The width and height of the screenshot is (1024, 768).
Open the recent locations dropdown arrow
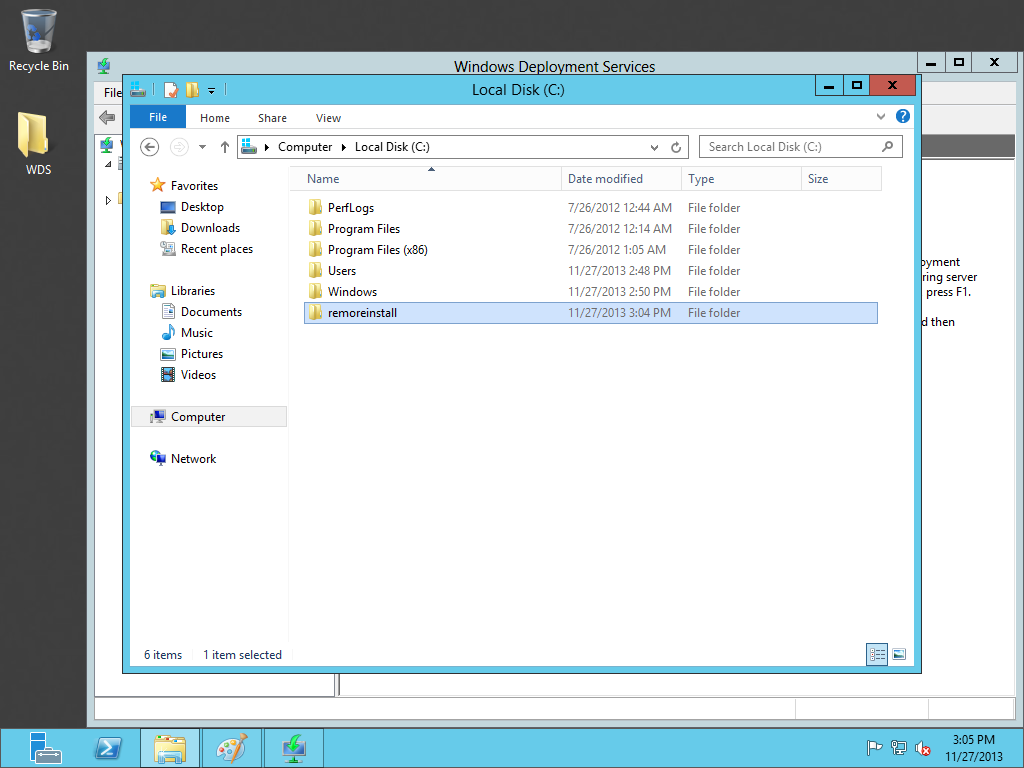202,147
